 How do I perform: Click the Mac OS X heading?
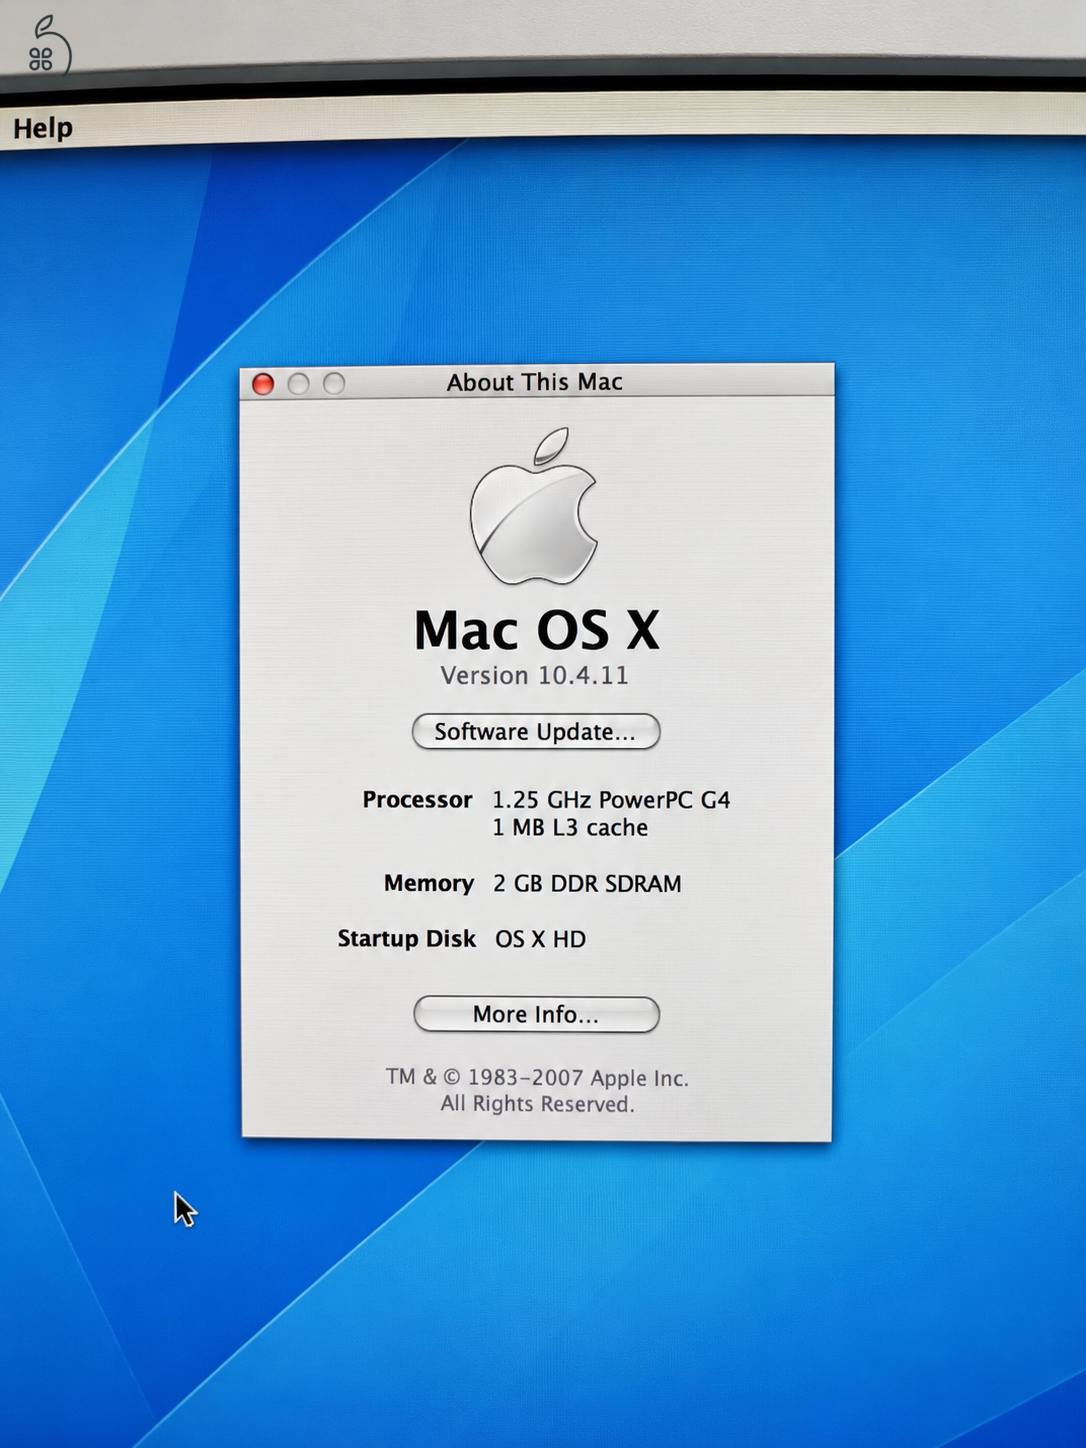click(537, 630)
